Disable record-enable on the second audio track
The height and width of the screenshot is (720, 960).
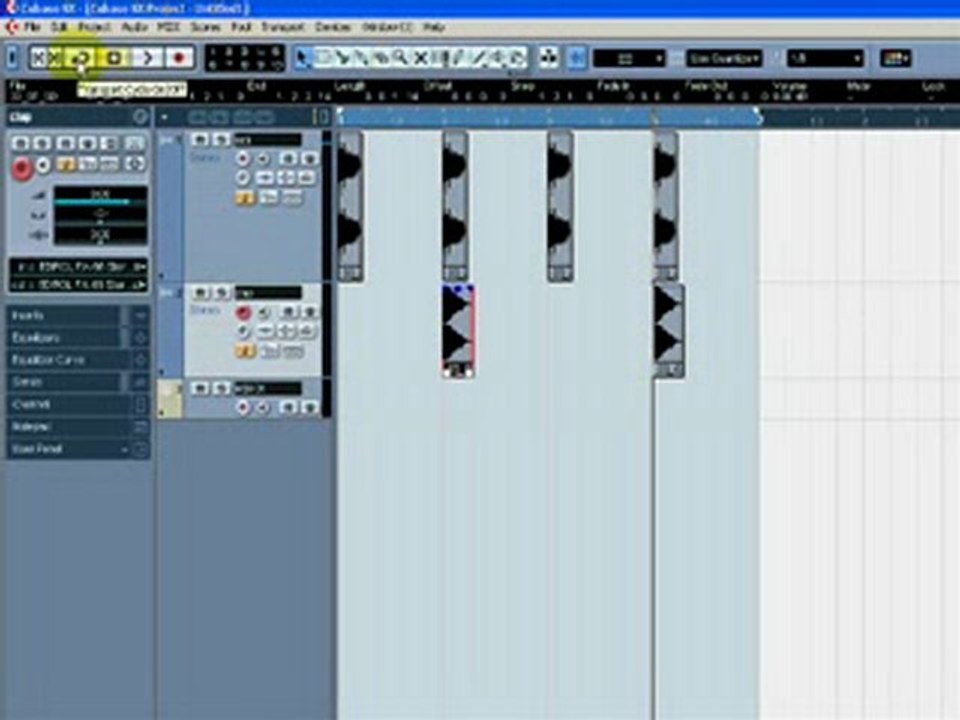[243, 313]
